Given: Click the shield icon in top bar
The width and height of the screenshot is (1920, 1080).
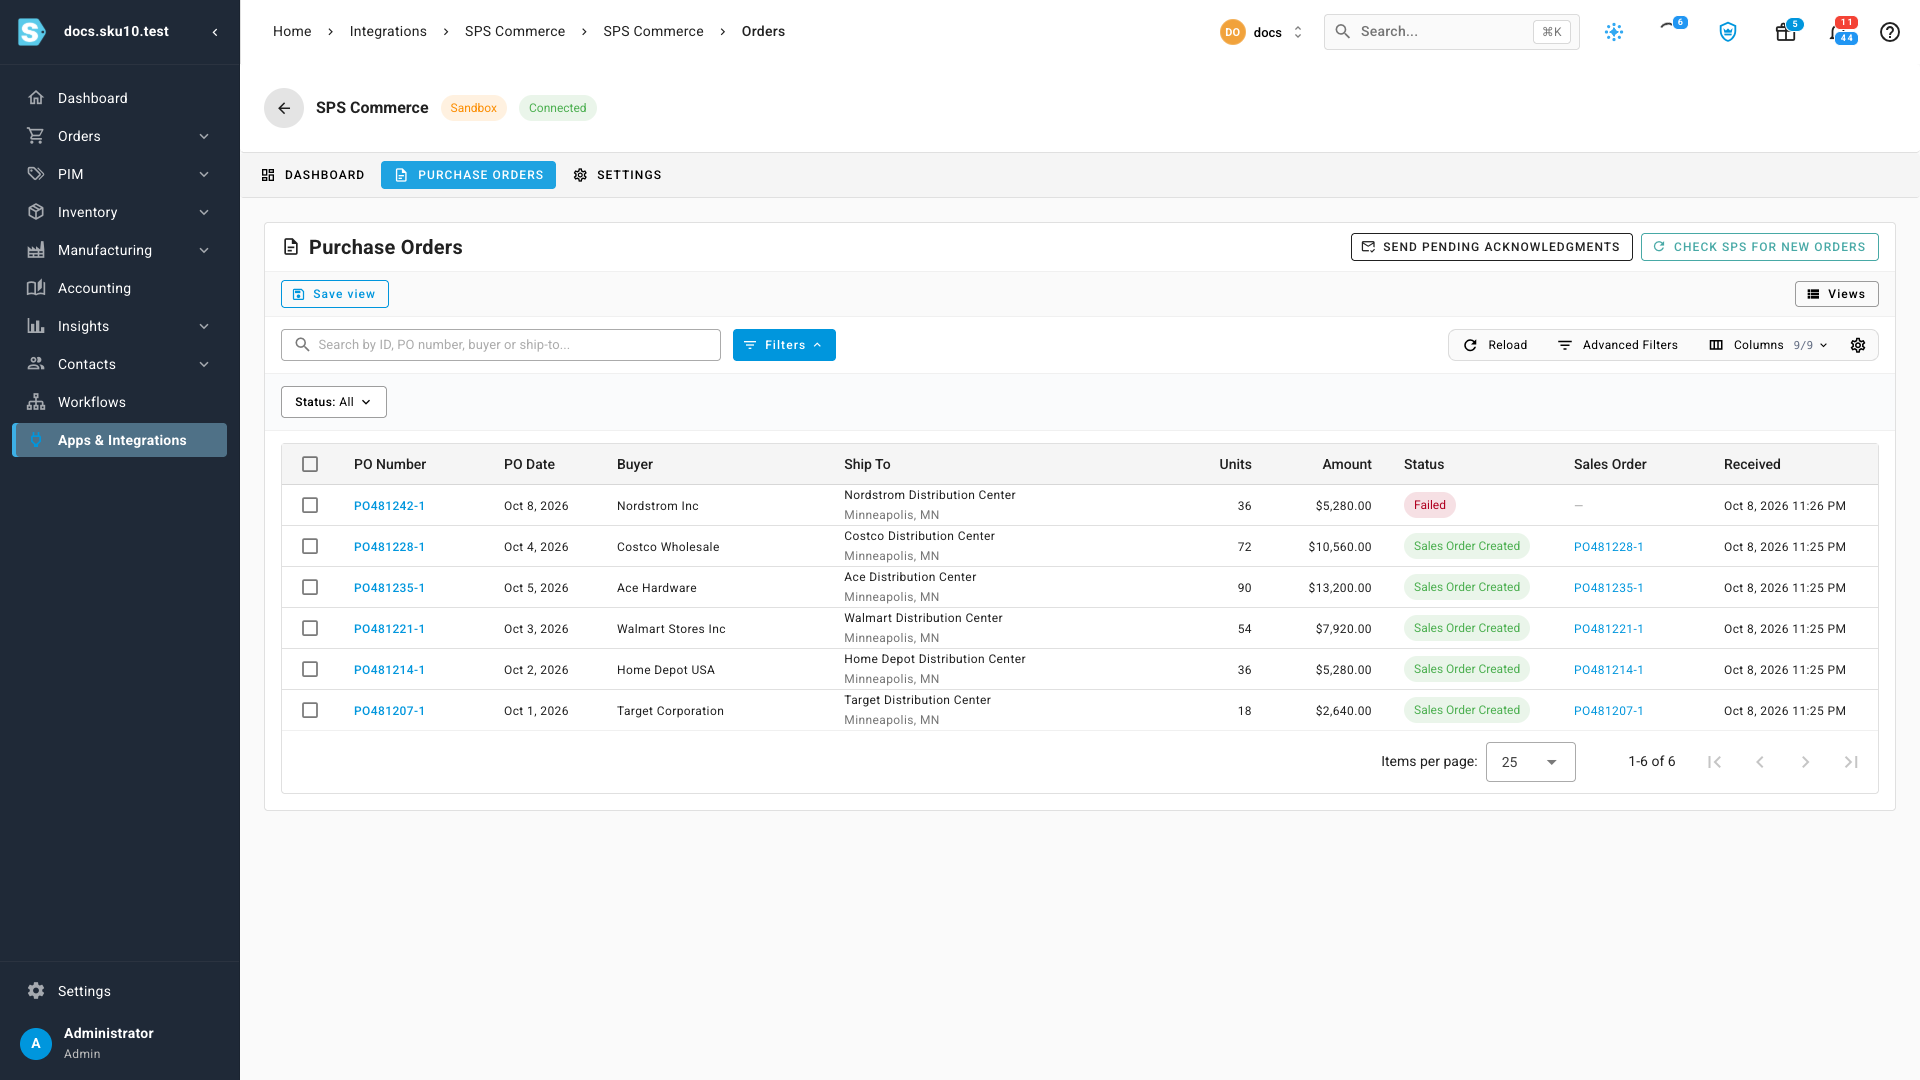Looking at the screenshot, I should point(1727,32).
